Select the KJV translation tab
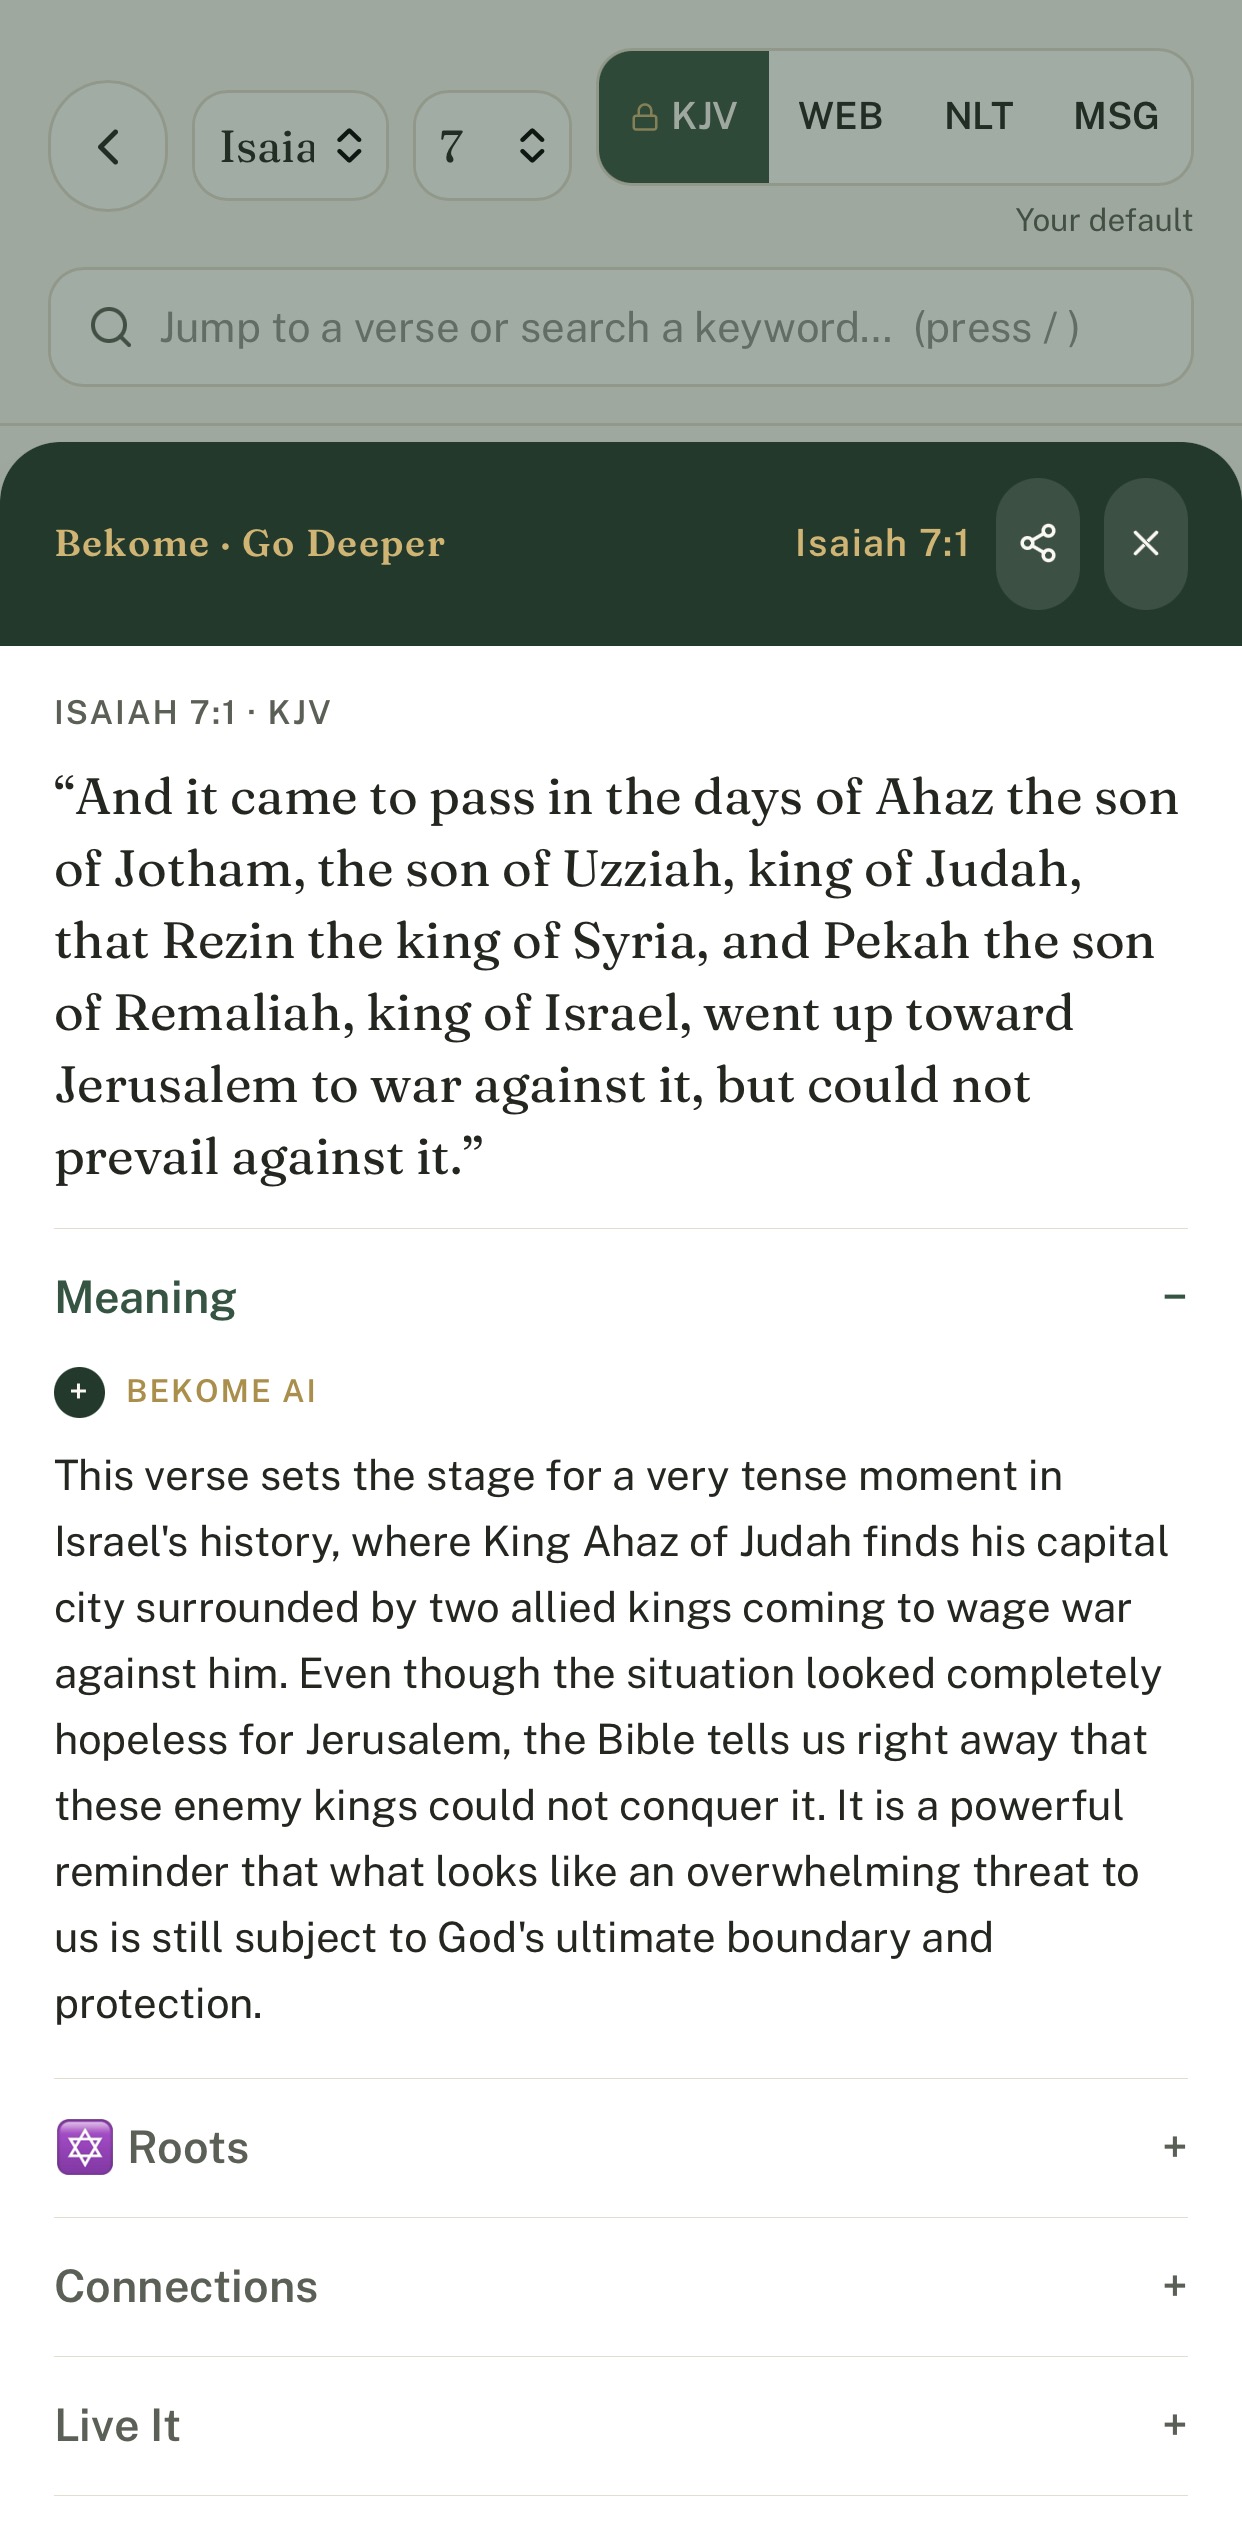The width and height of the screenshot is (1242, 2532). 684,117
